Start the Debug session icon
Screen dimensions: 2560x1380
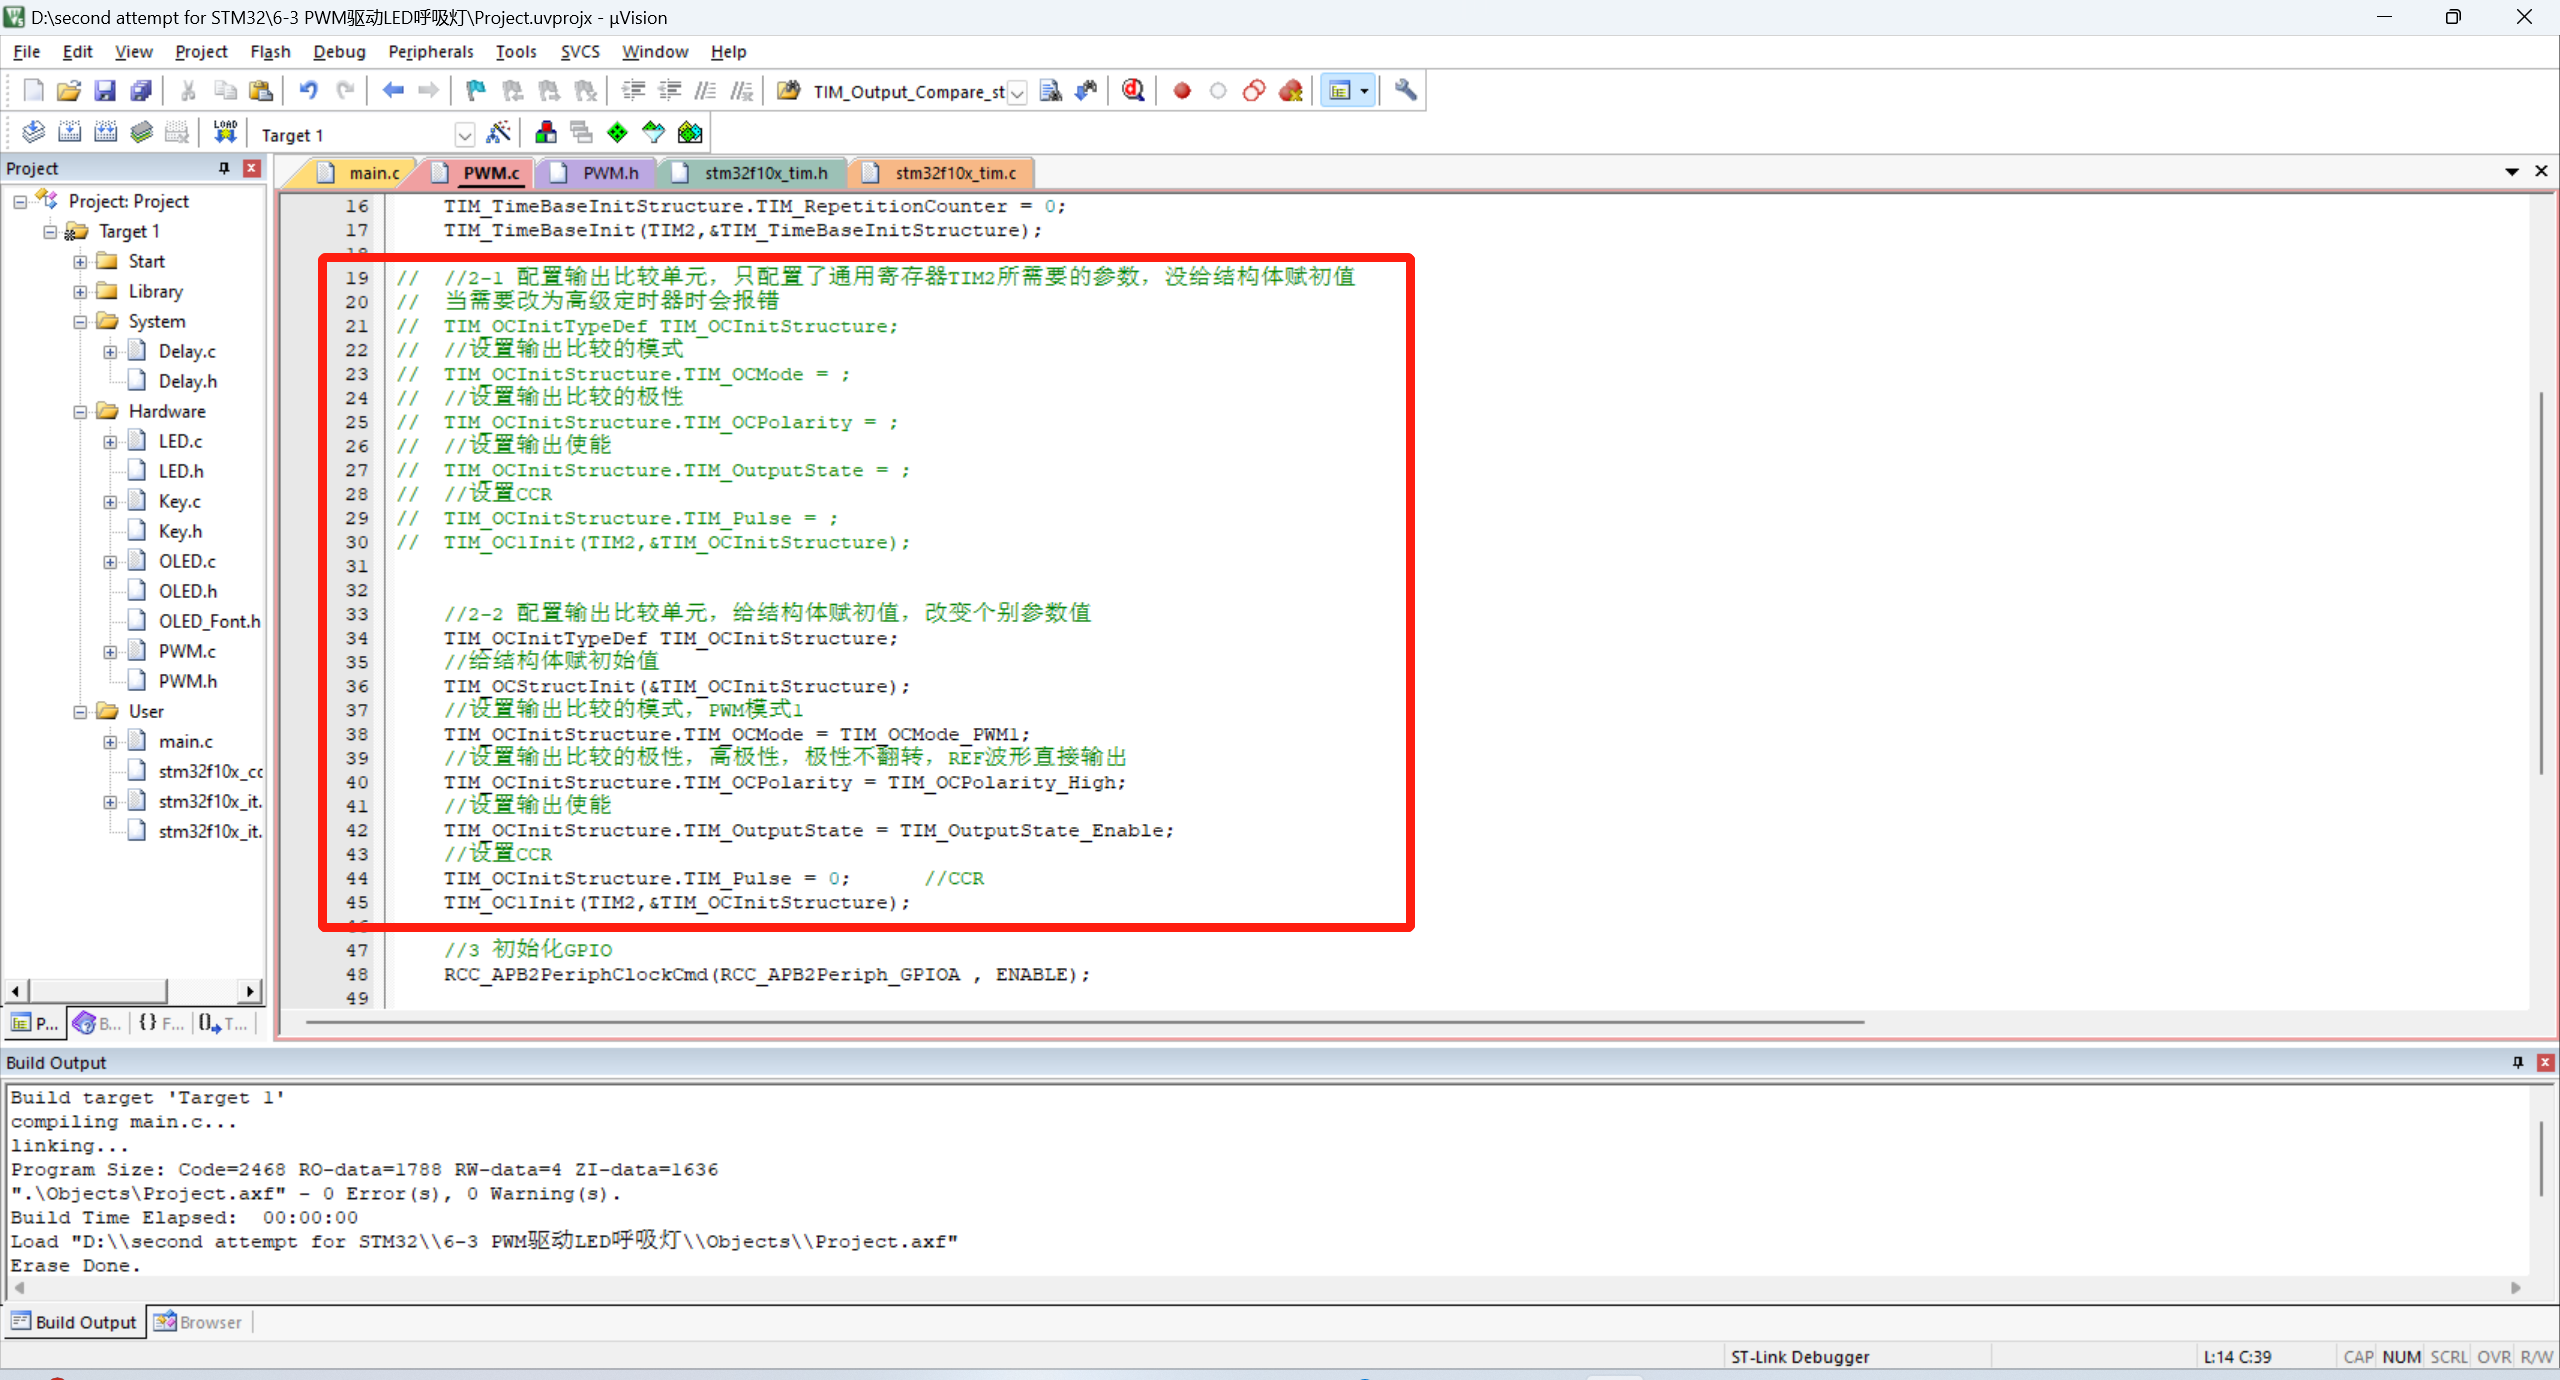pos(1132,91)
